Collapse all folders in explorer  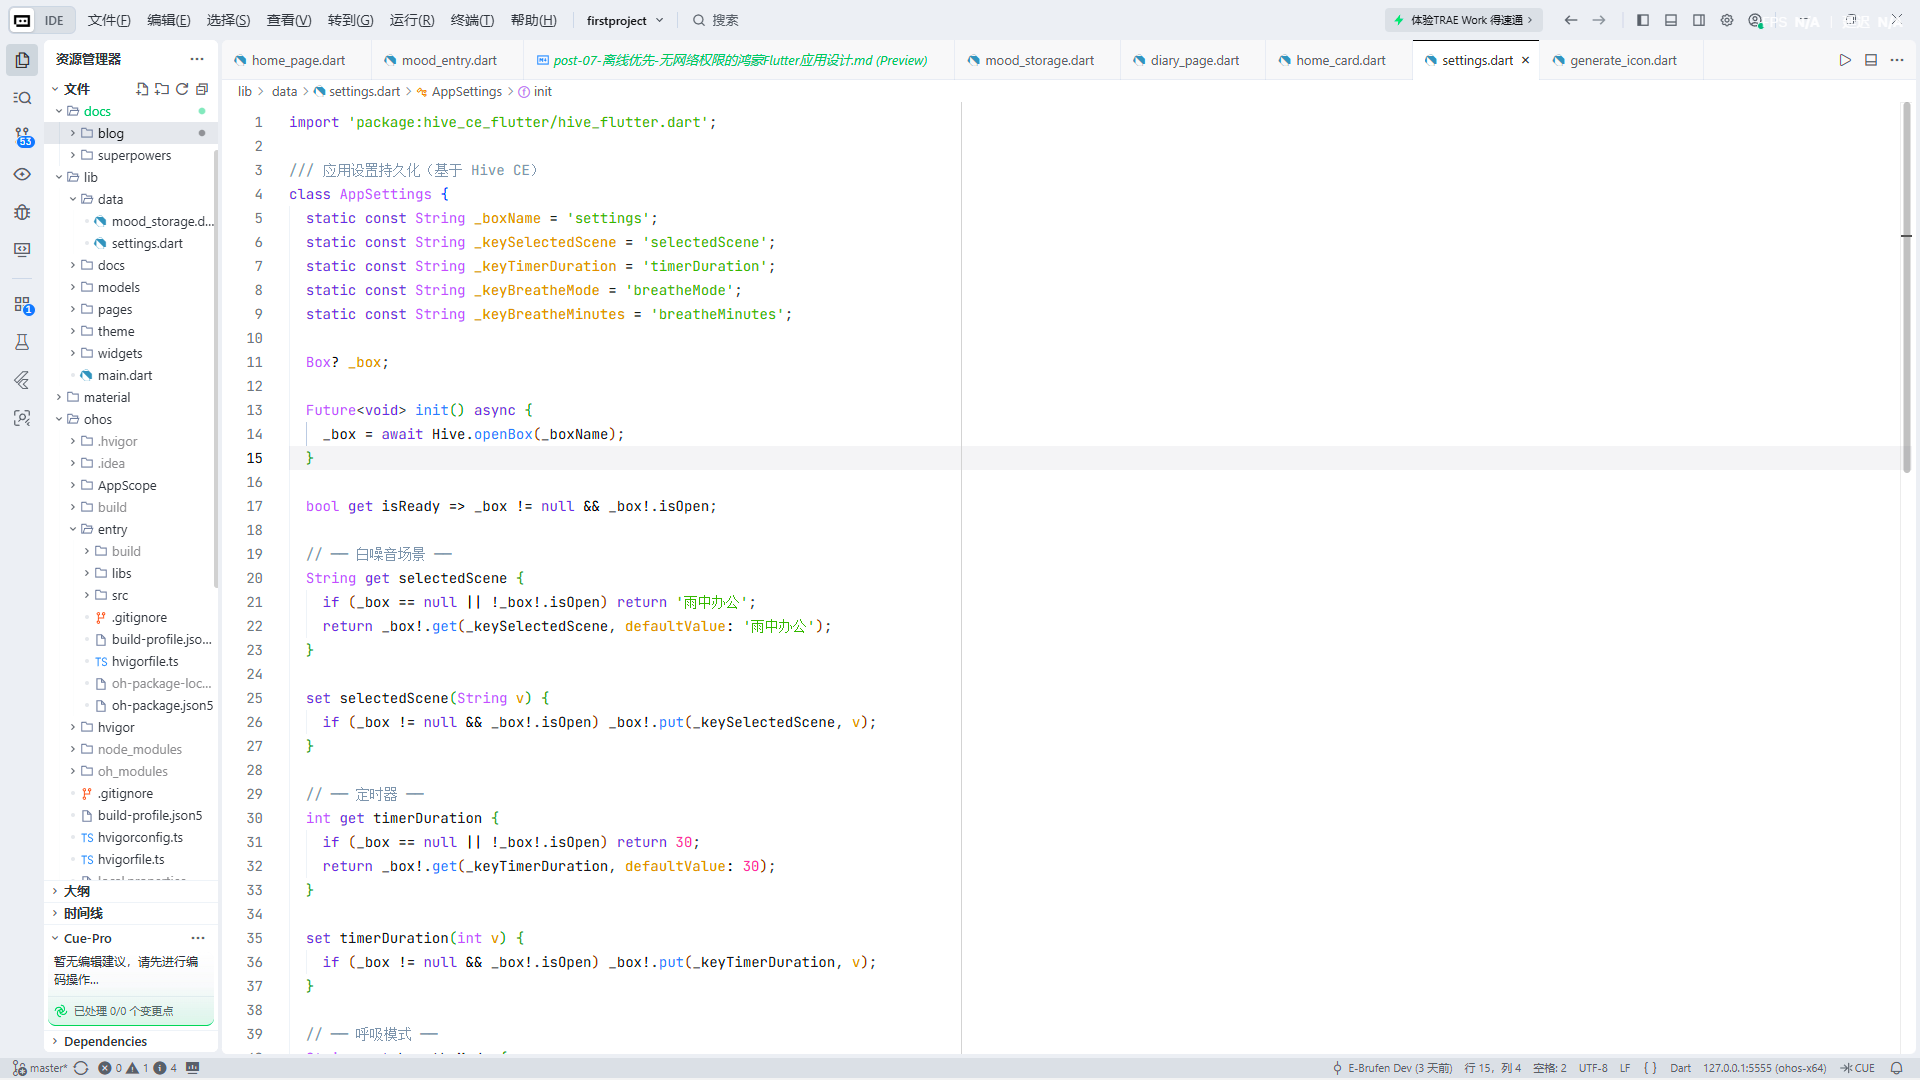point(202,89)
